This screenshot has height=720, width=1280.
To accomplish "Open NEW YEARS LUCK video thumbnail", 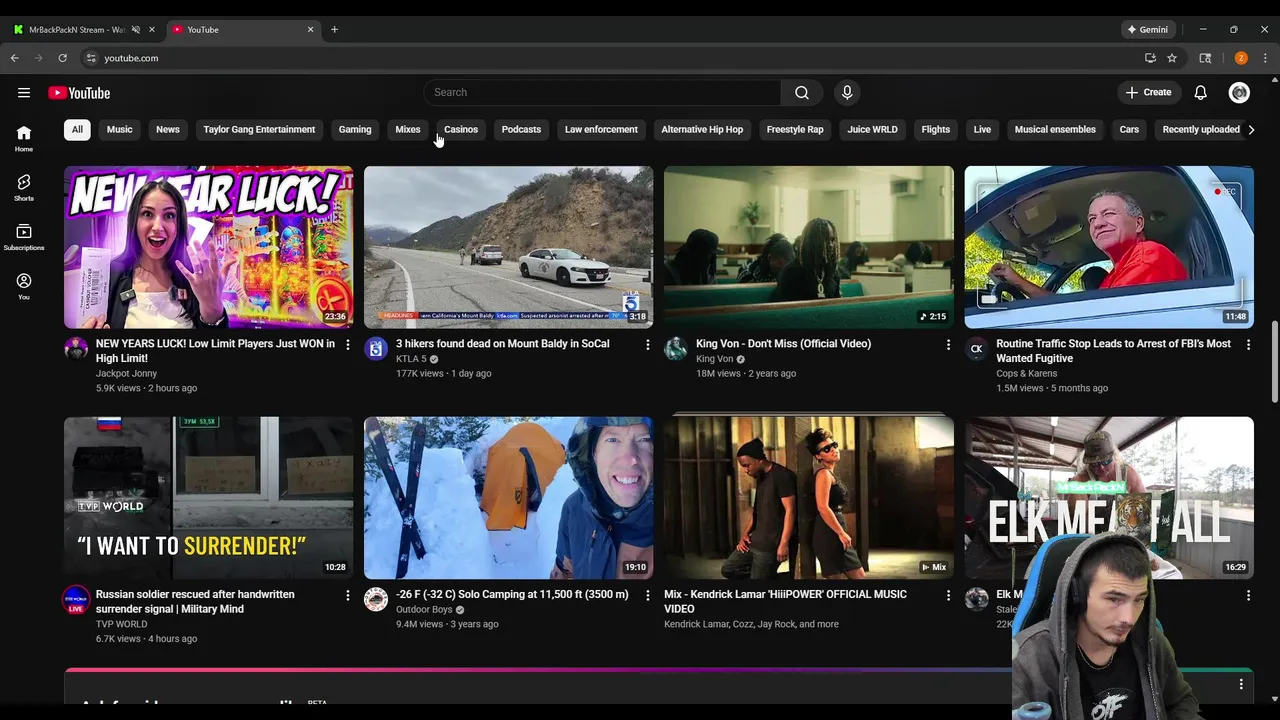I will coord(209,247).
